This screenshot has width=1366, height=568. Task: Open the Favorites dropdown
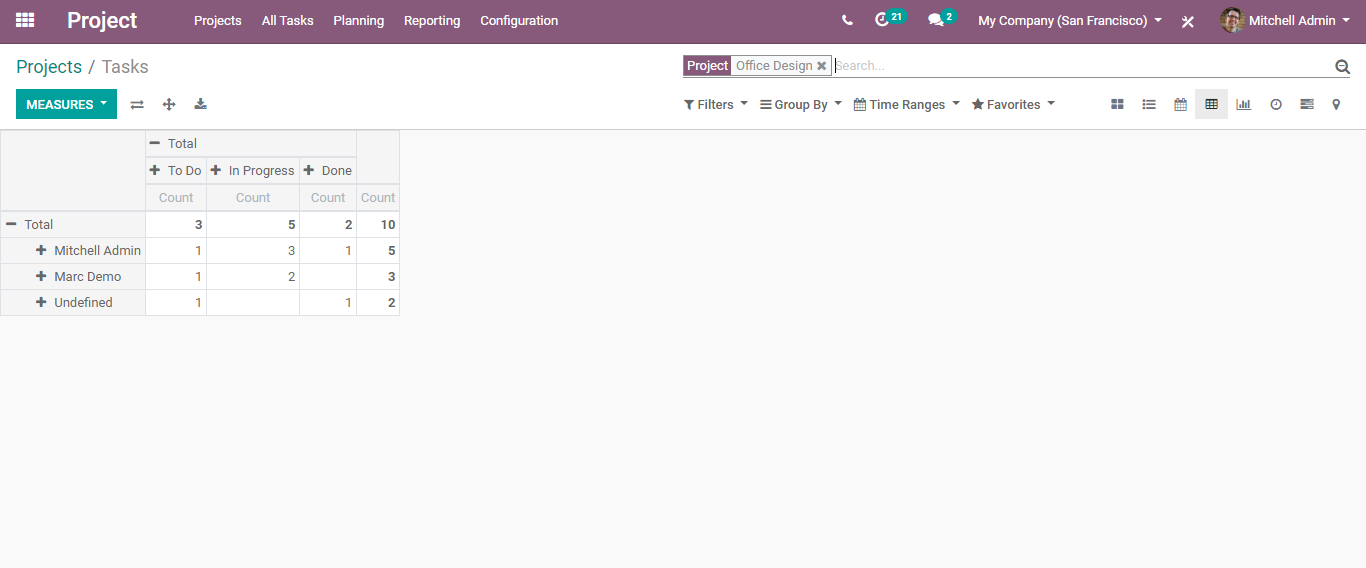(1013, 104)
